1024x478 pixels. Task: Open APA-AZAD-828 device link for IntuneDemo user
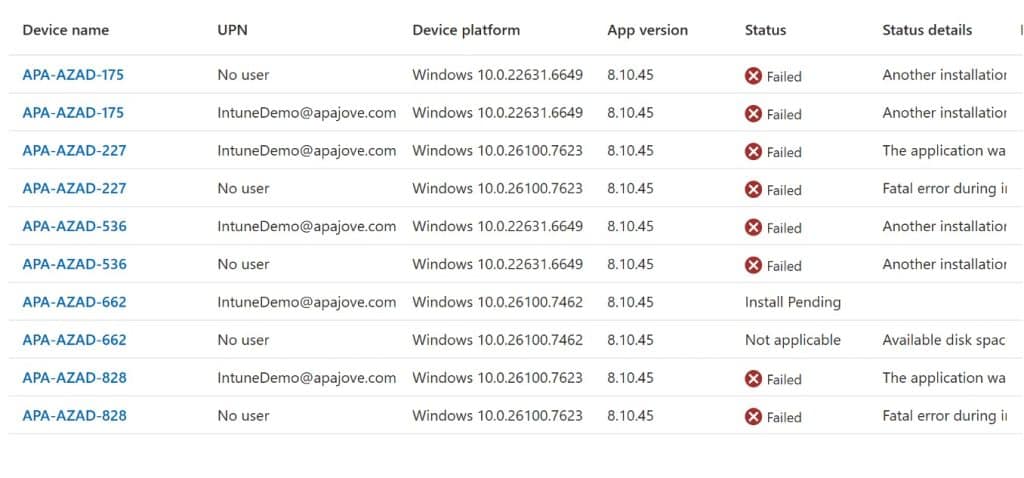coord(74,378)
